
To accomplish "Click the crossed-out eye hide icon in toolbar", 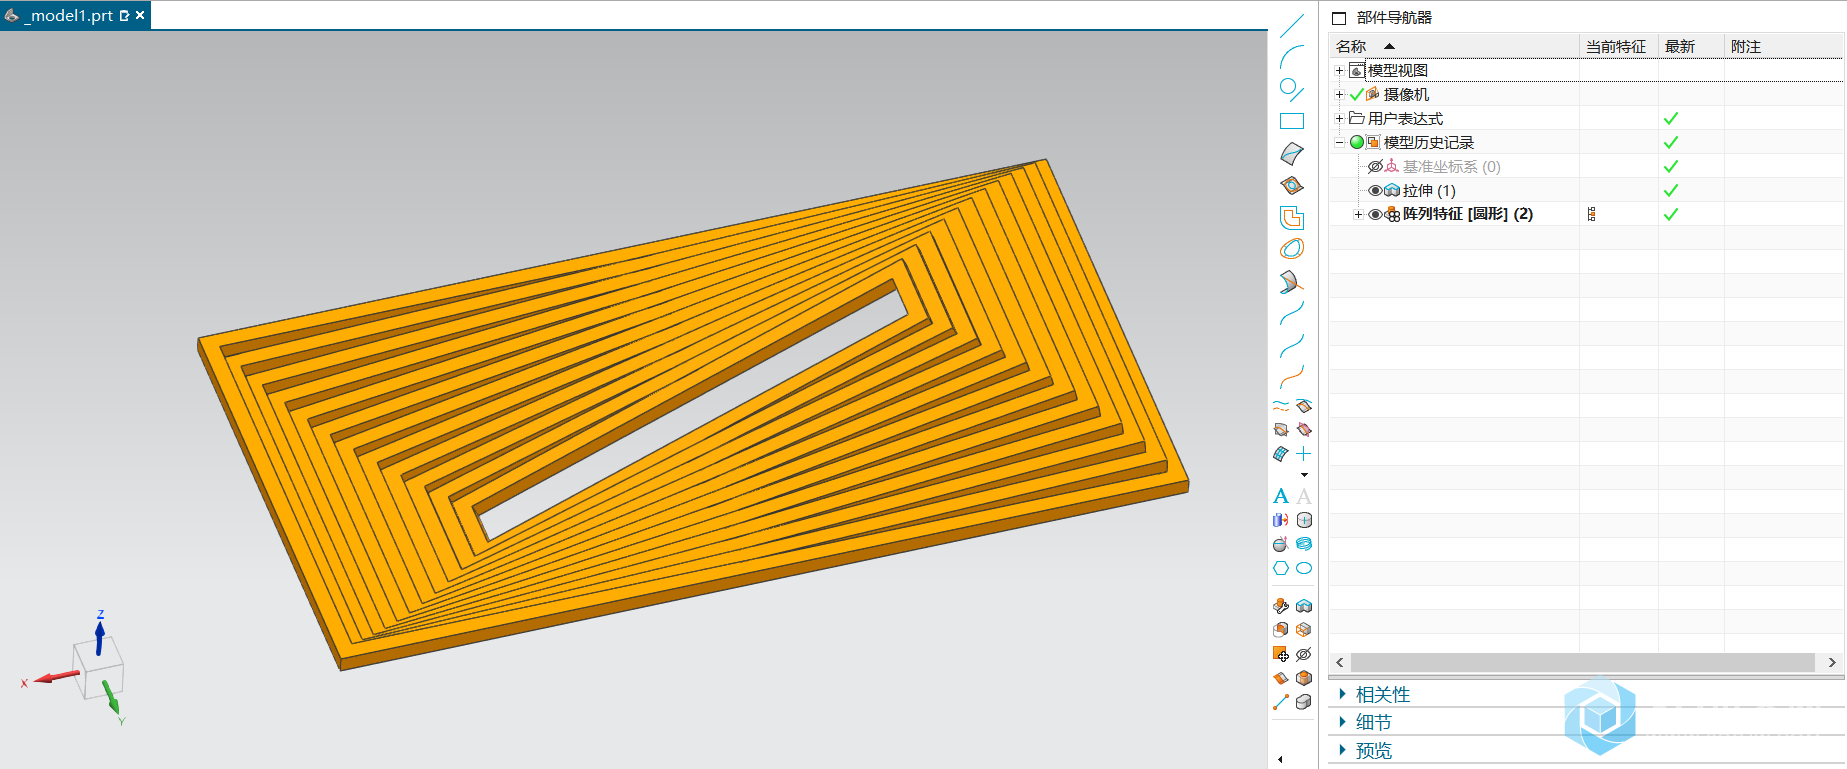I will [1304, 654].
